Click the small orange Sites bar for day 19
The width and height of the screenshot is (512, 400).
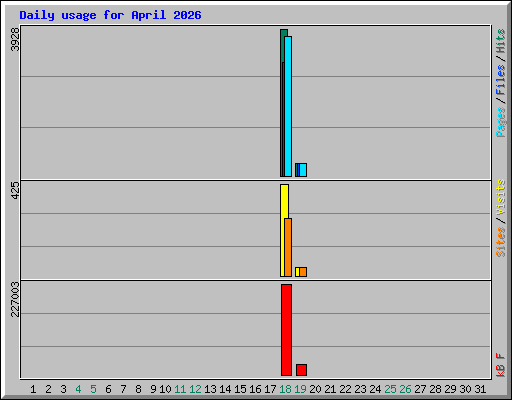click(x=303, y=272)
